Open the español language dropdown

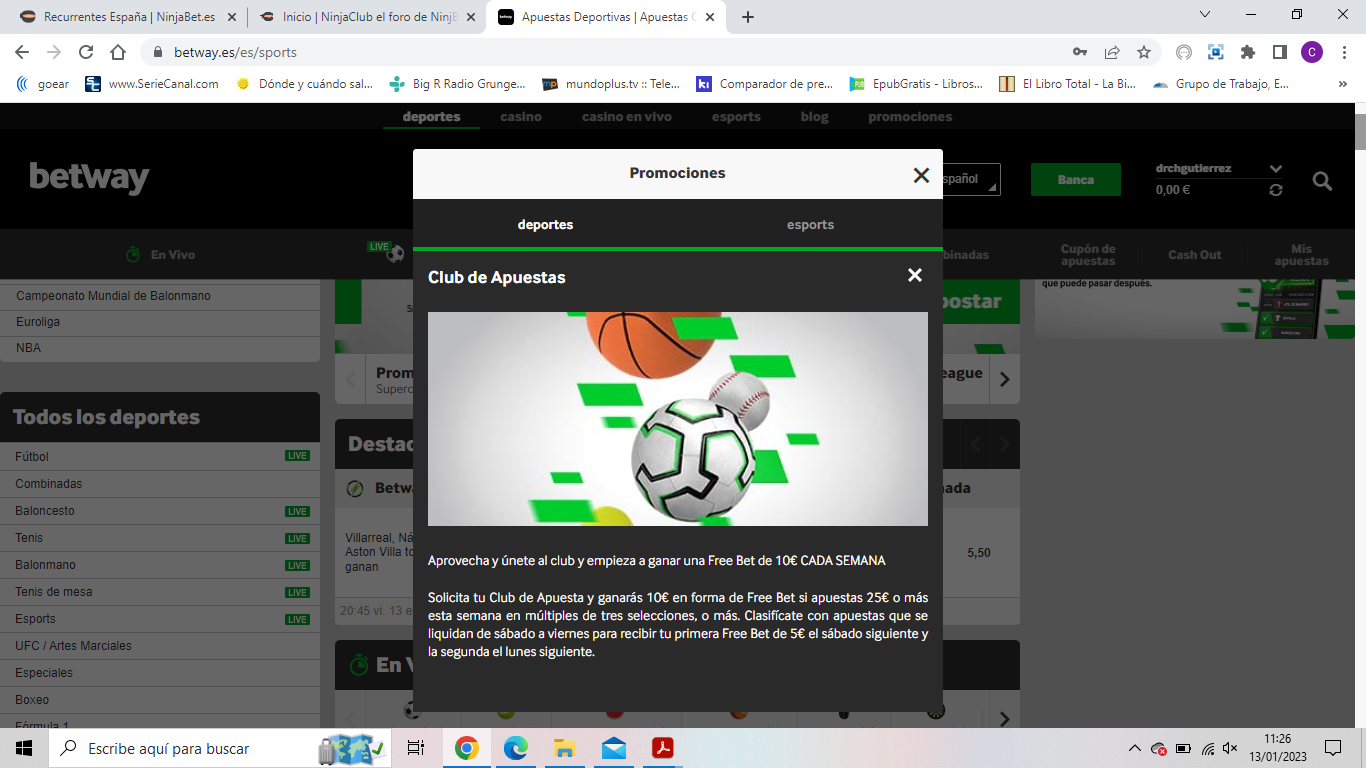pyautogui.click(x=970, y=179)
